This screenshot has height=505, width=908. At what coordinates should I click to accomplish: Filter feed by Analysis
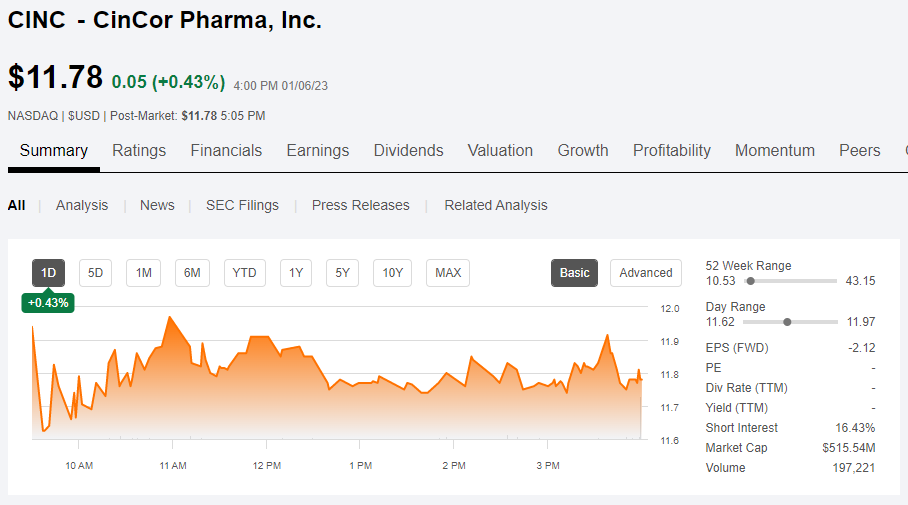[82, 205]
